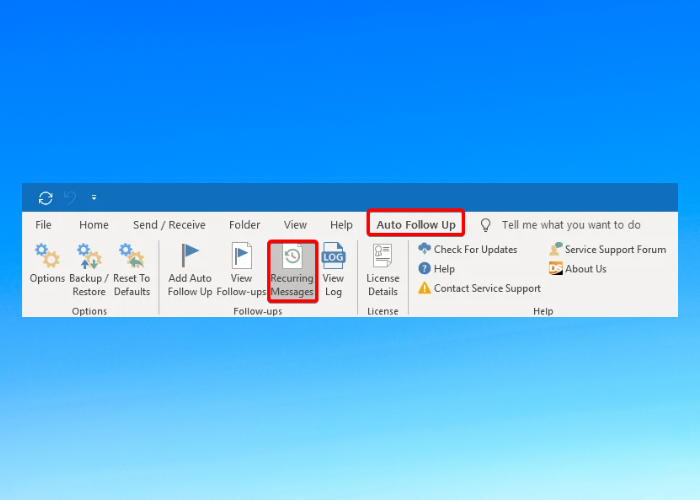Open the View Log button

333,270
